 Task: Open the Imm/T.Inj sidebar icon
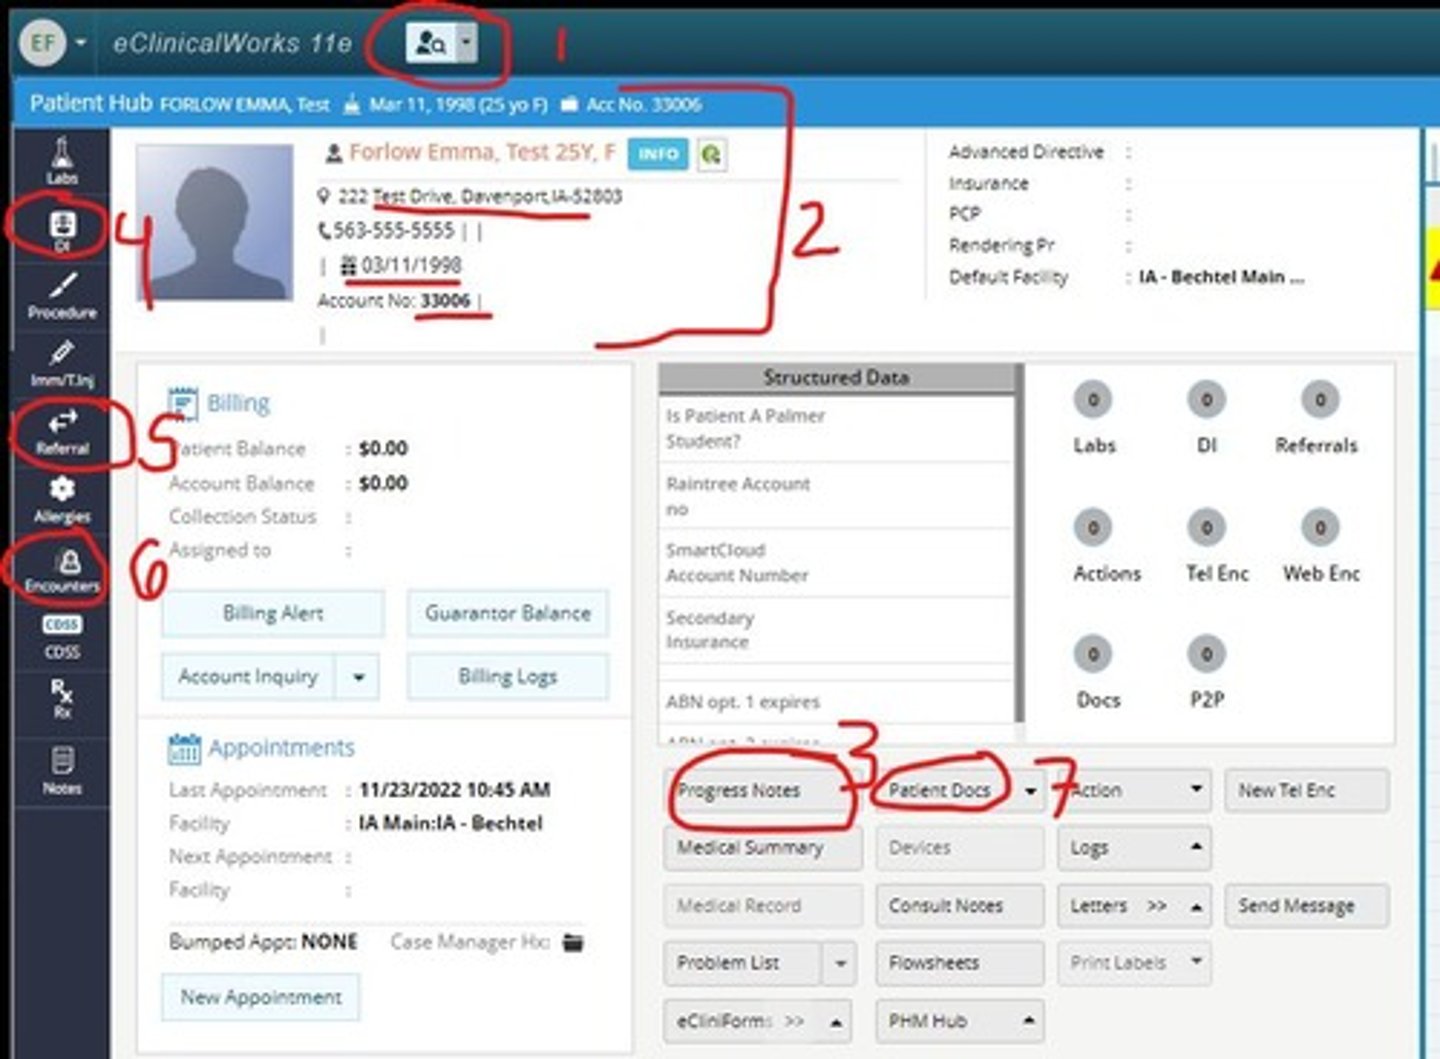tap(62, 363)
